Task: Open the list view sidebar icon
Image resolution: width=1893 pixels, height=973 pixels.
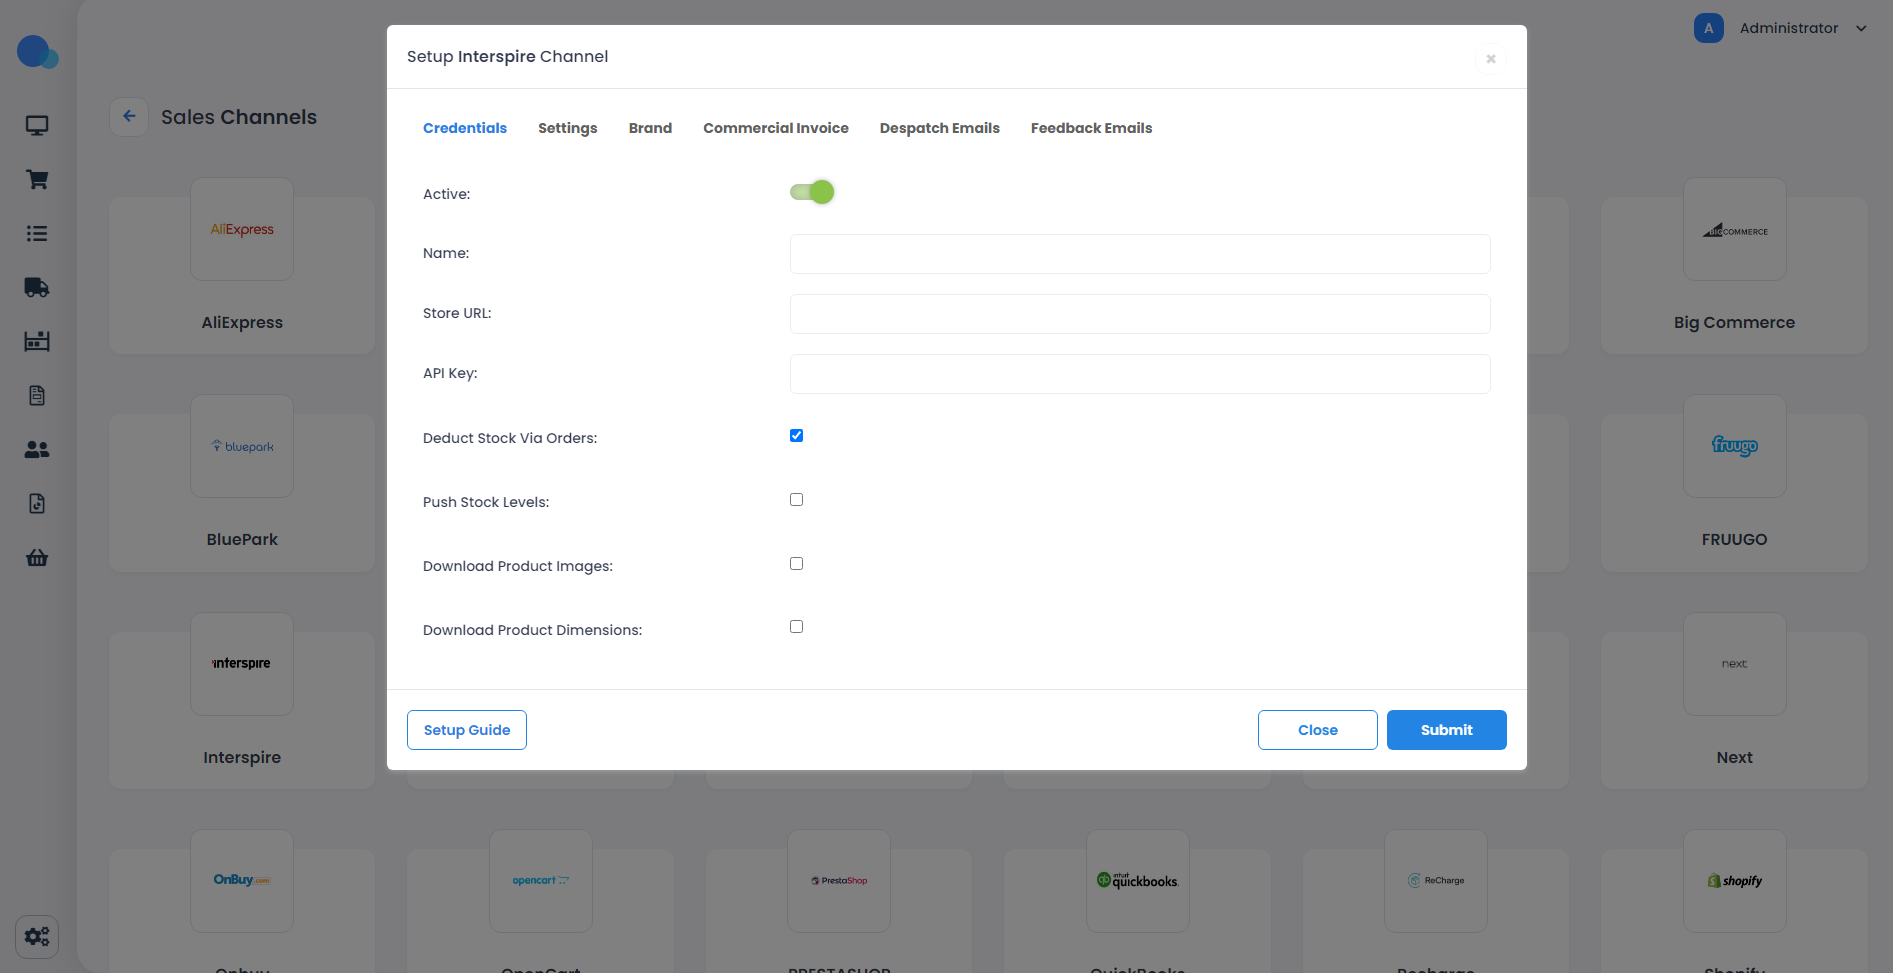Action: coord(37,234)
